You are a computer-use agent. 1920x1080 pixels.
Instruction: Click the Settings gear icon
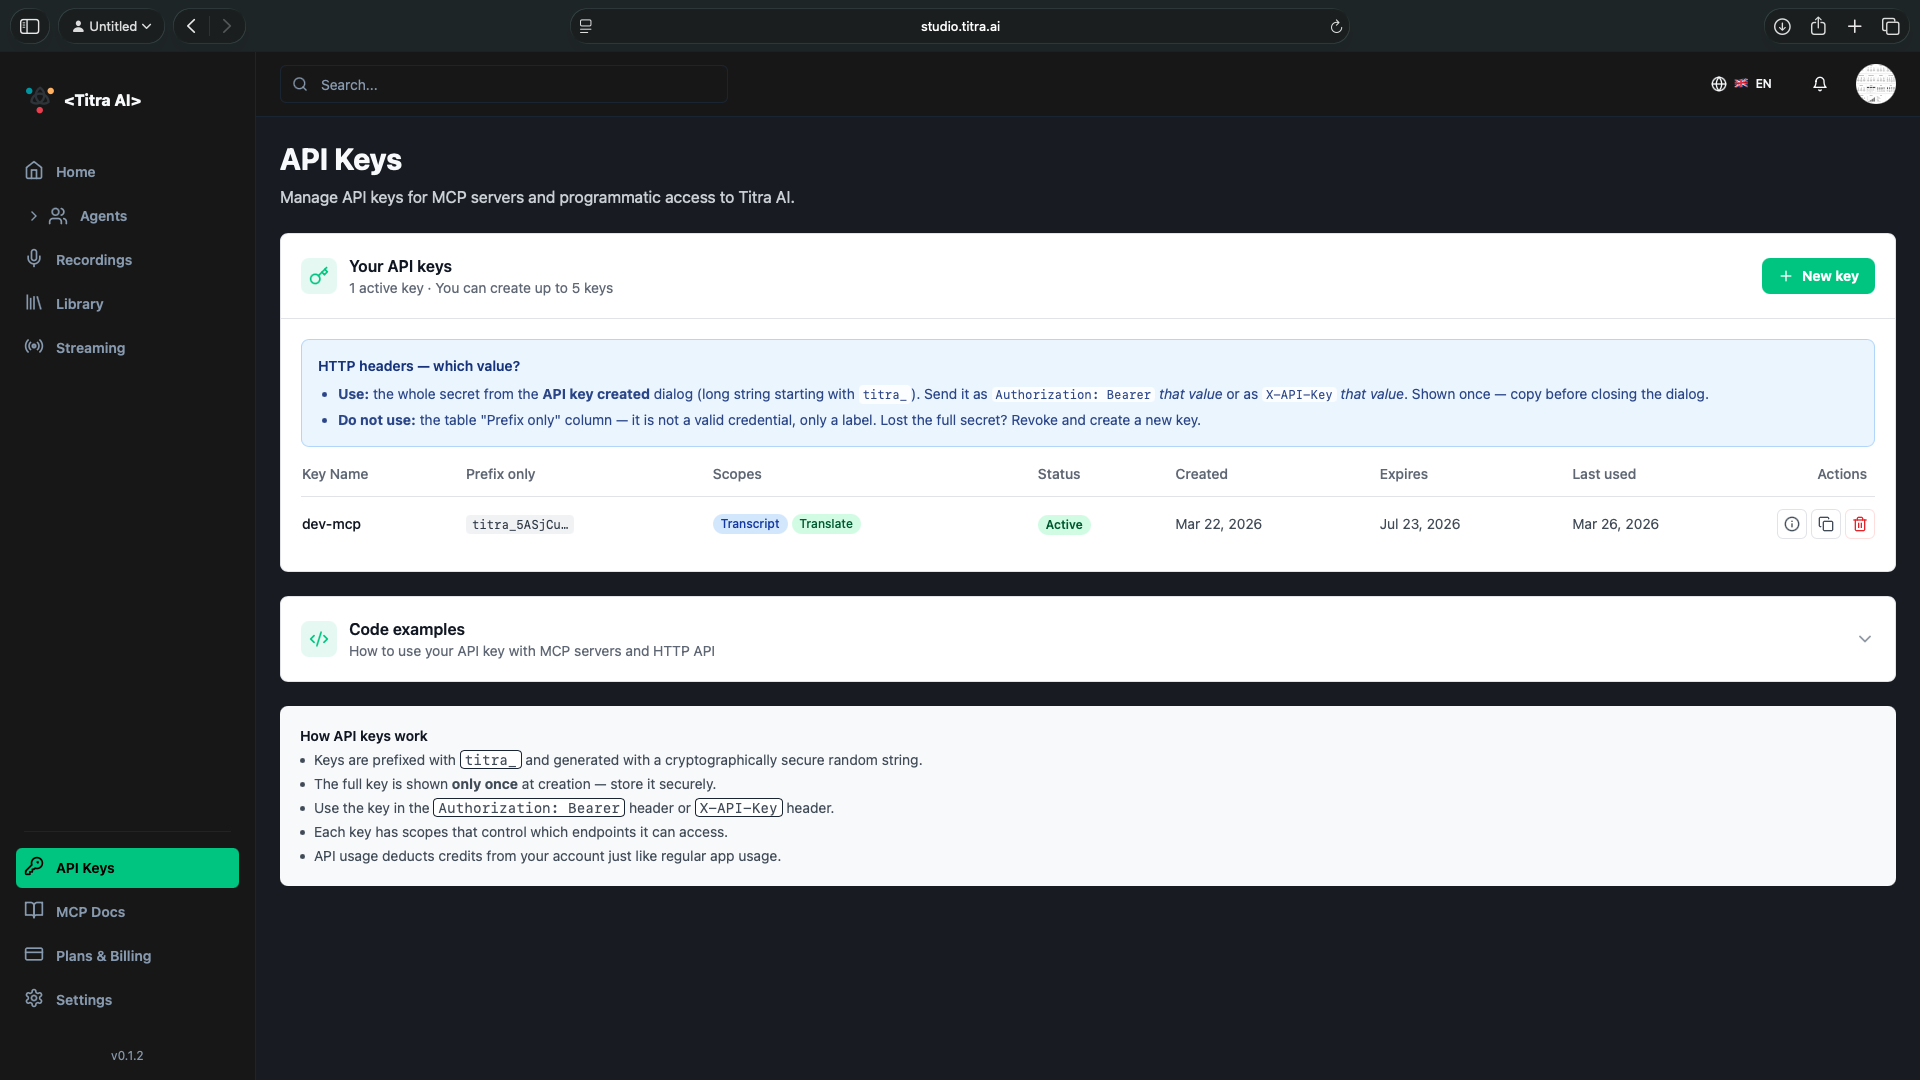[34, 999]
